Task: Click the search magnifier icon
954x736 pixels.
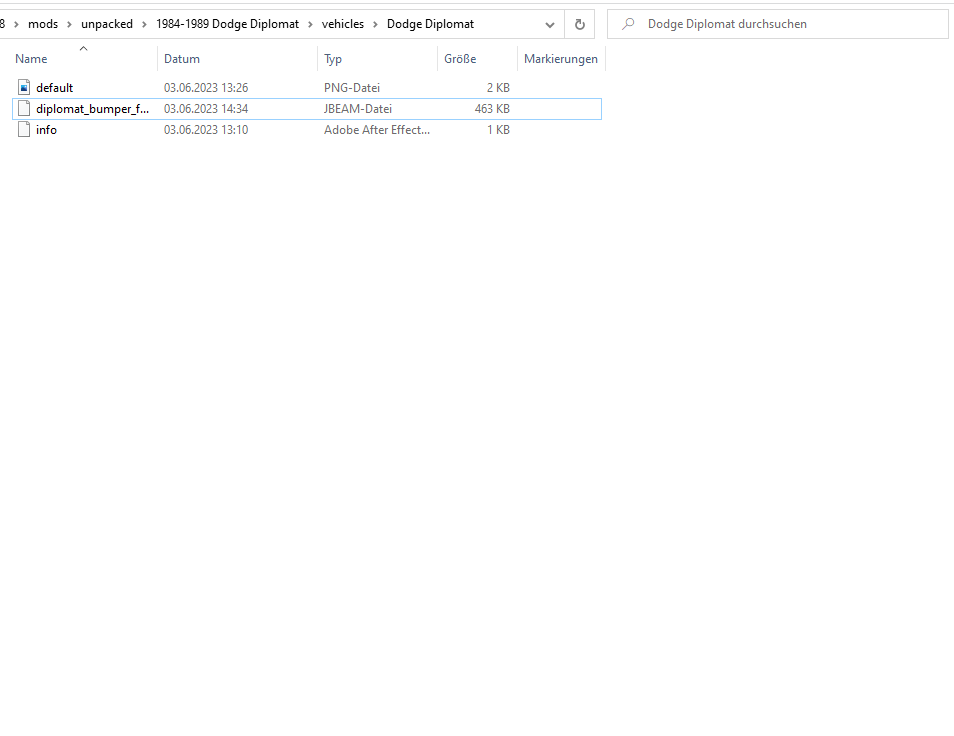Action: [628, 24]
